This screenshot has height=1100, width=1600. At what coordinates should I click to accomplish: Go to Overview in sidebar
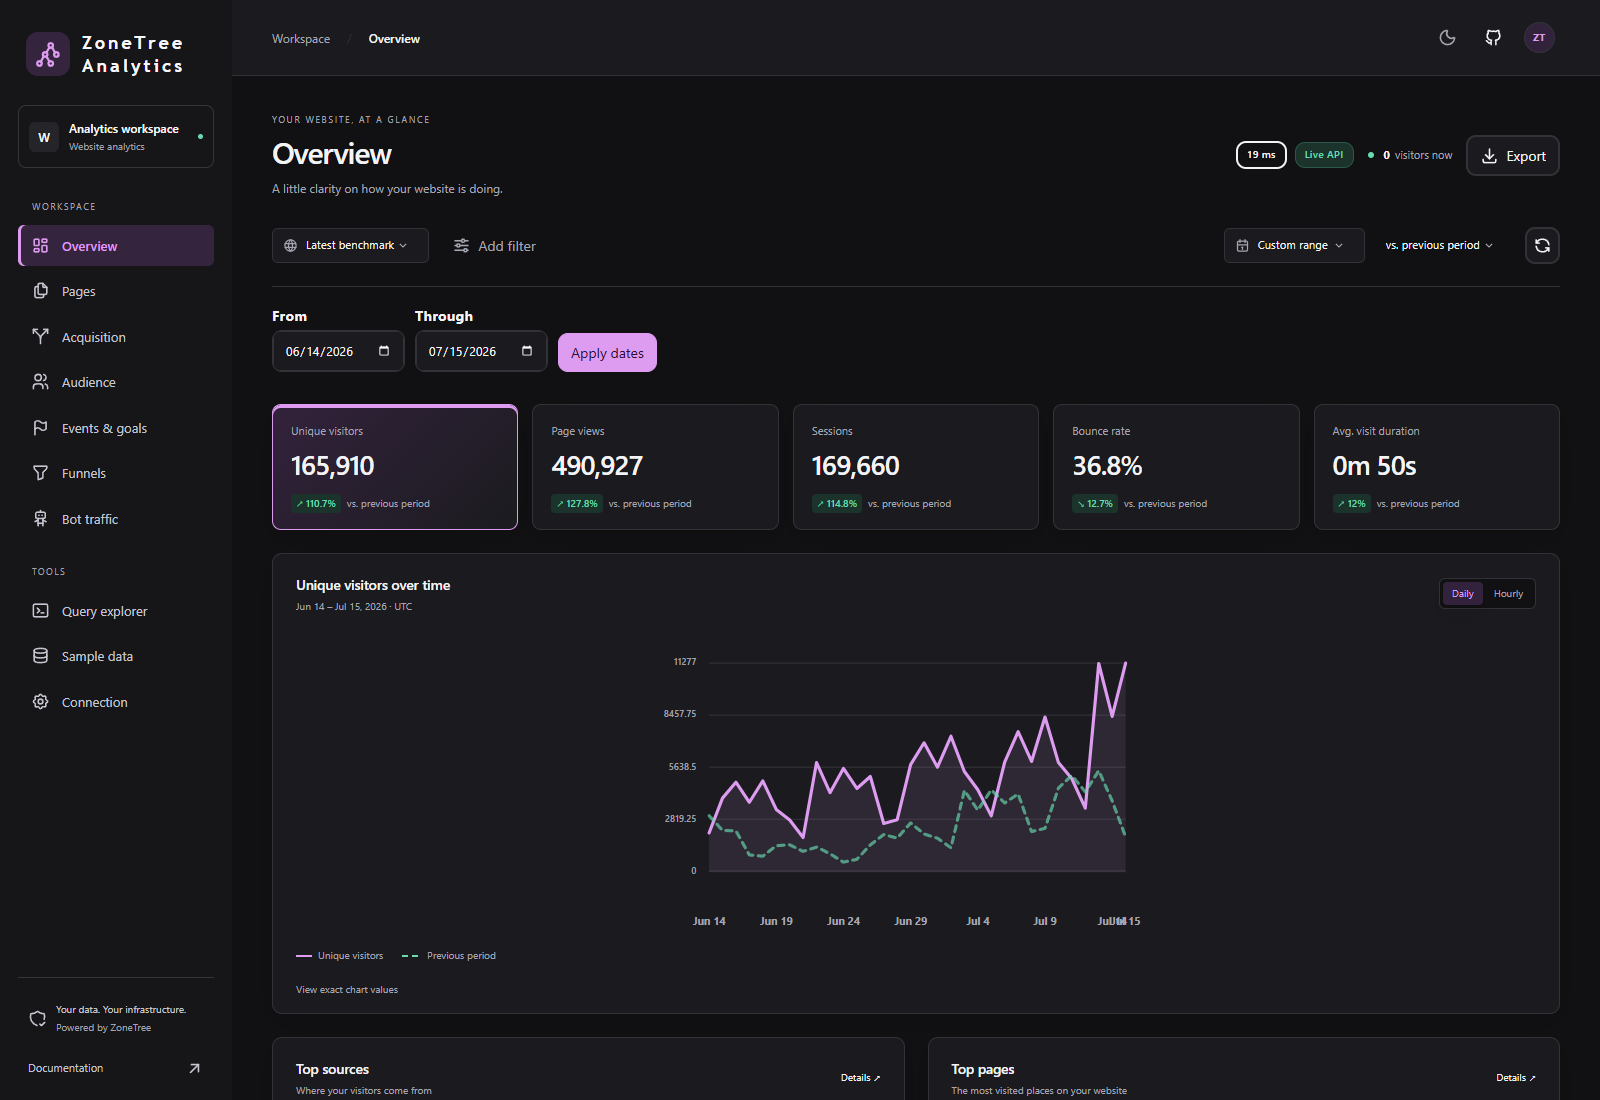(x=116, y=246)
